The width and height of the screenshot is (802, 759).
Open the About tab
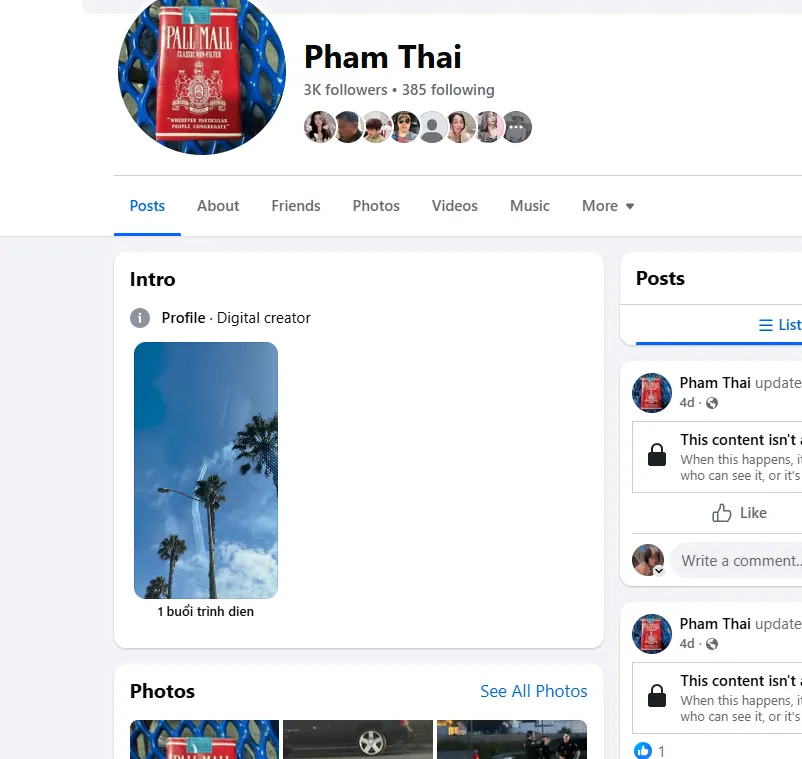coord(218,206)
